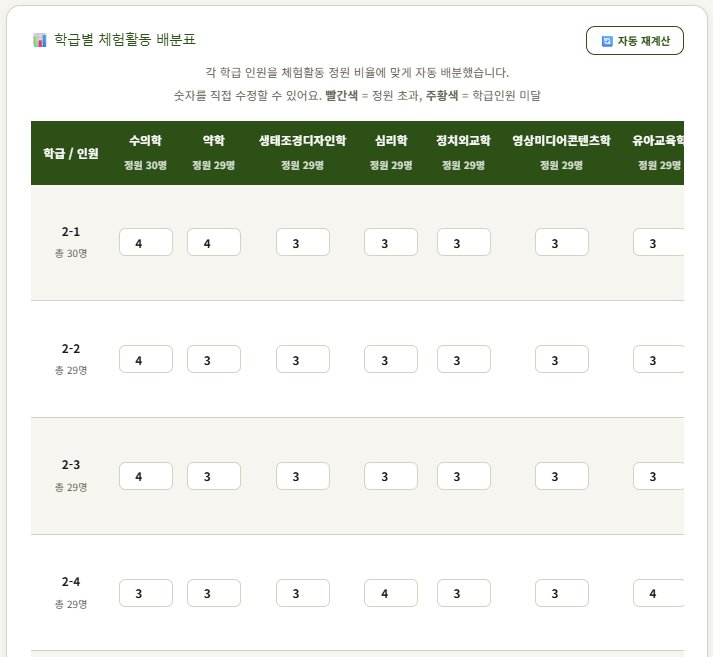
Task: Select the 2-2 생태조경디자인학 input box
Action: 303,359
